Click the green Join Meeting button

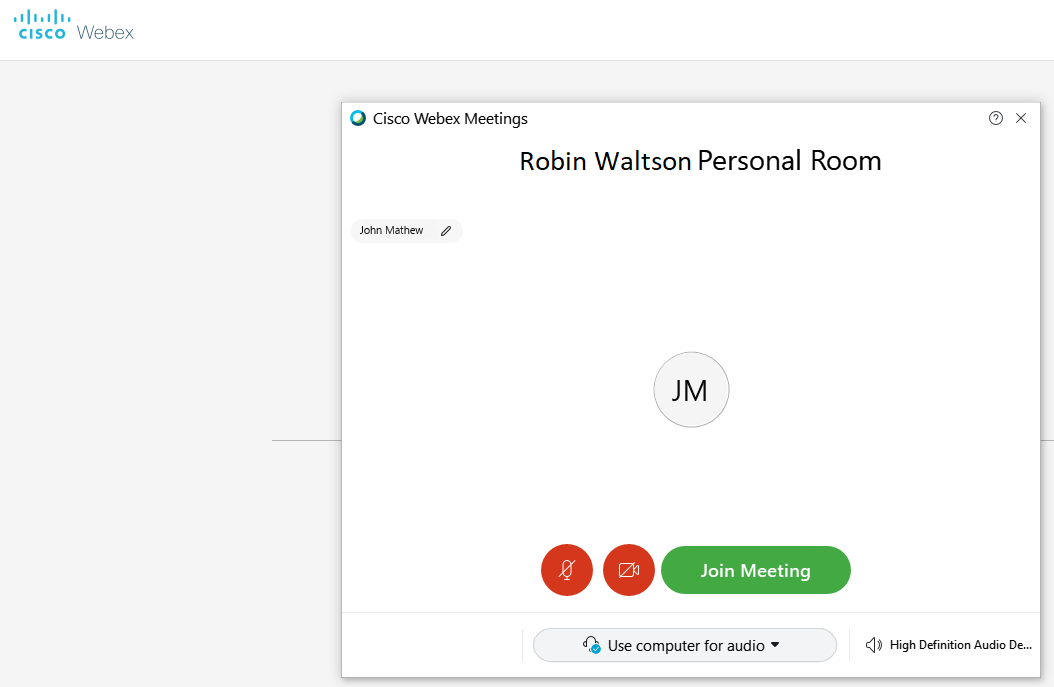click(x=756, y=570)
